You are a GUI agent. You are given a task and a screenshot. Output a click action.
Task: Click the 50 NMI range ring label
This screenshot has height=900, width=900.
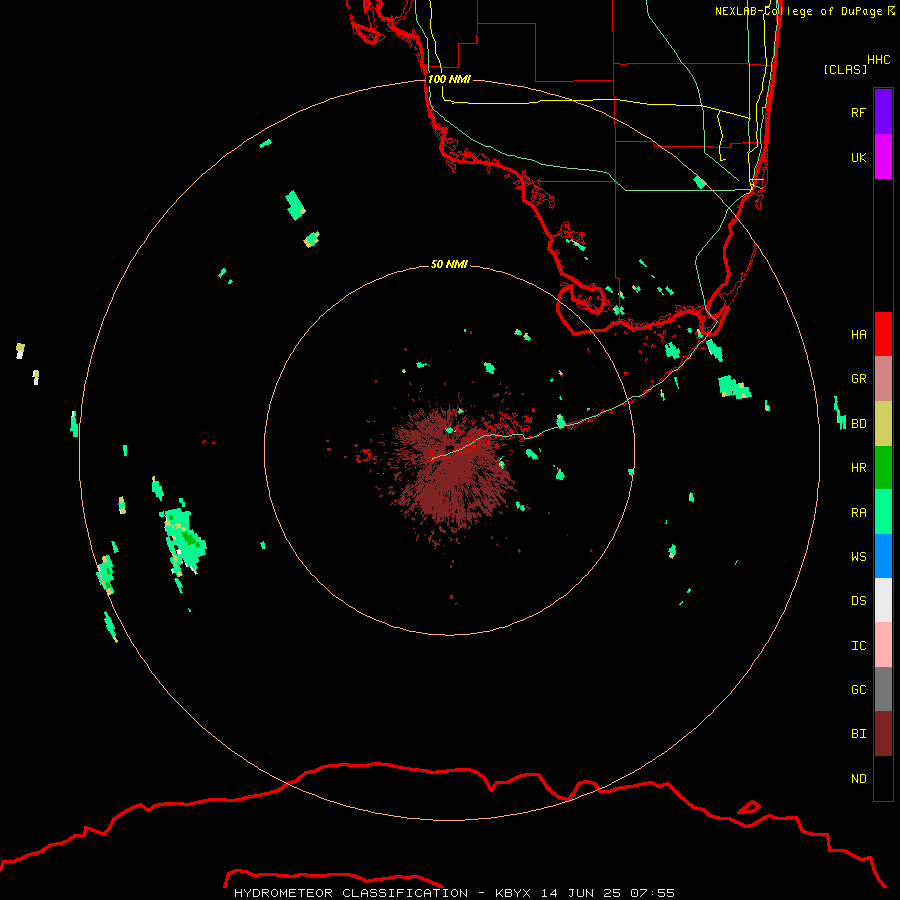pos(449,264)
